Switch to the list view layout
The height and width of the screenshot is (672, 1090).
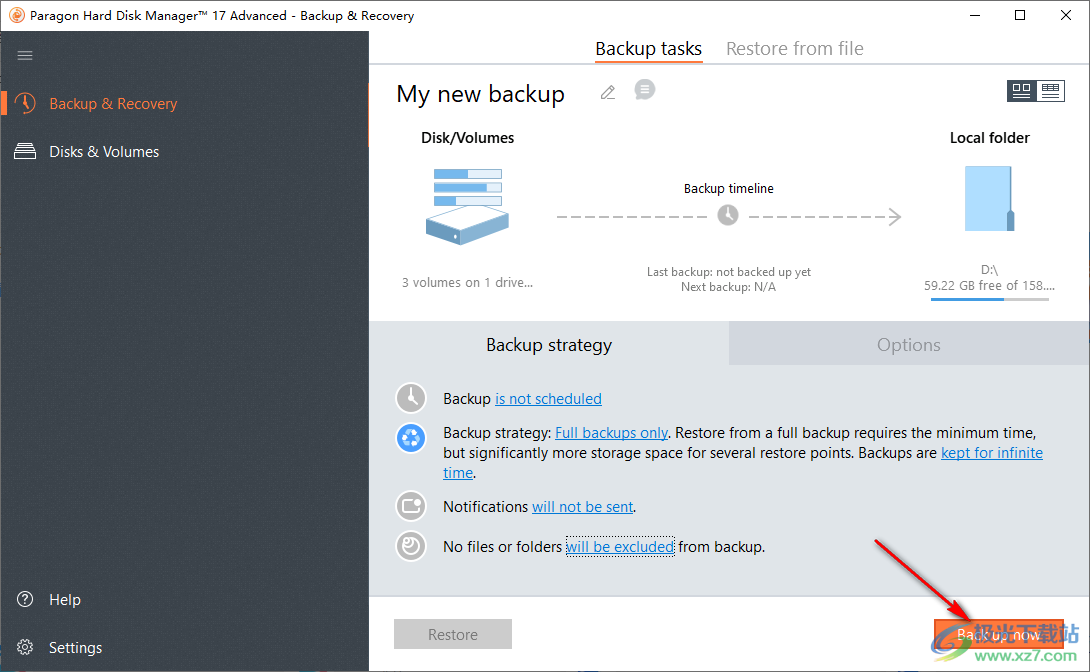coord(1050,91)
